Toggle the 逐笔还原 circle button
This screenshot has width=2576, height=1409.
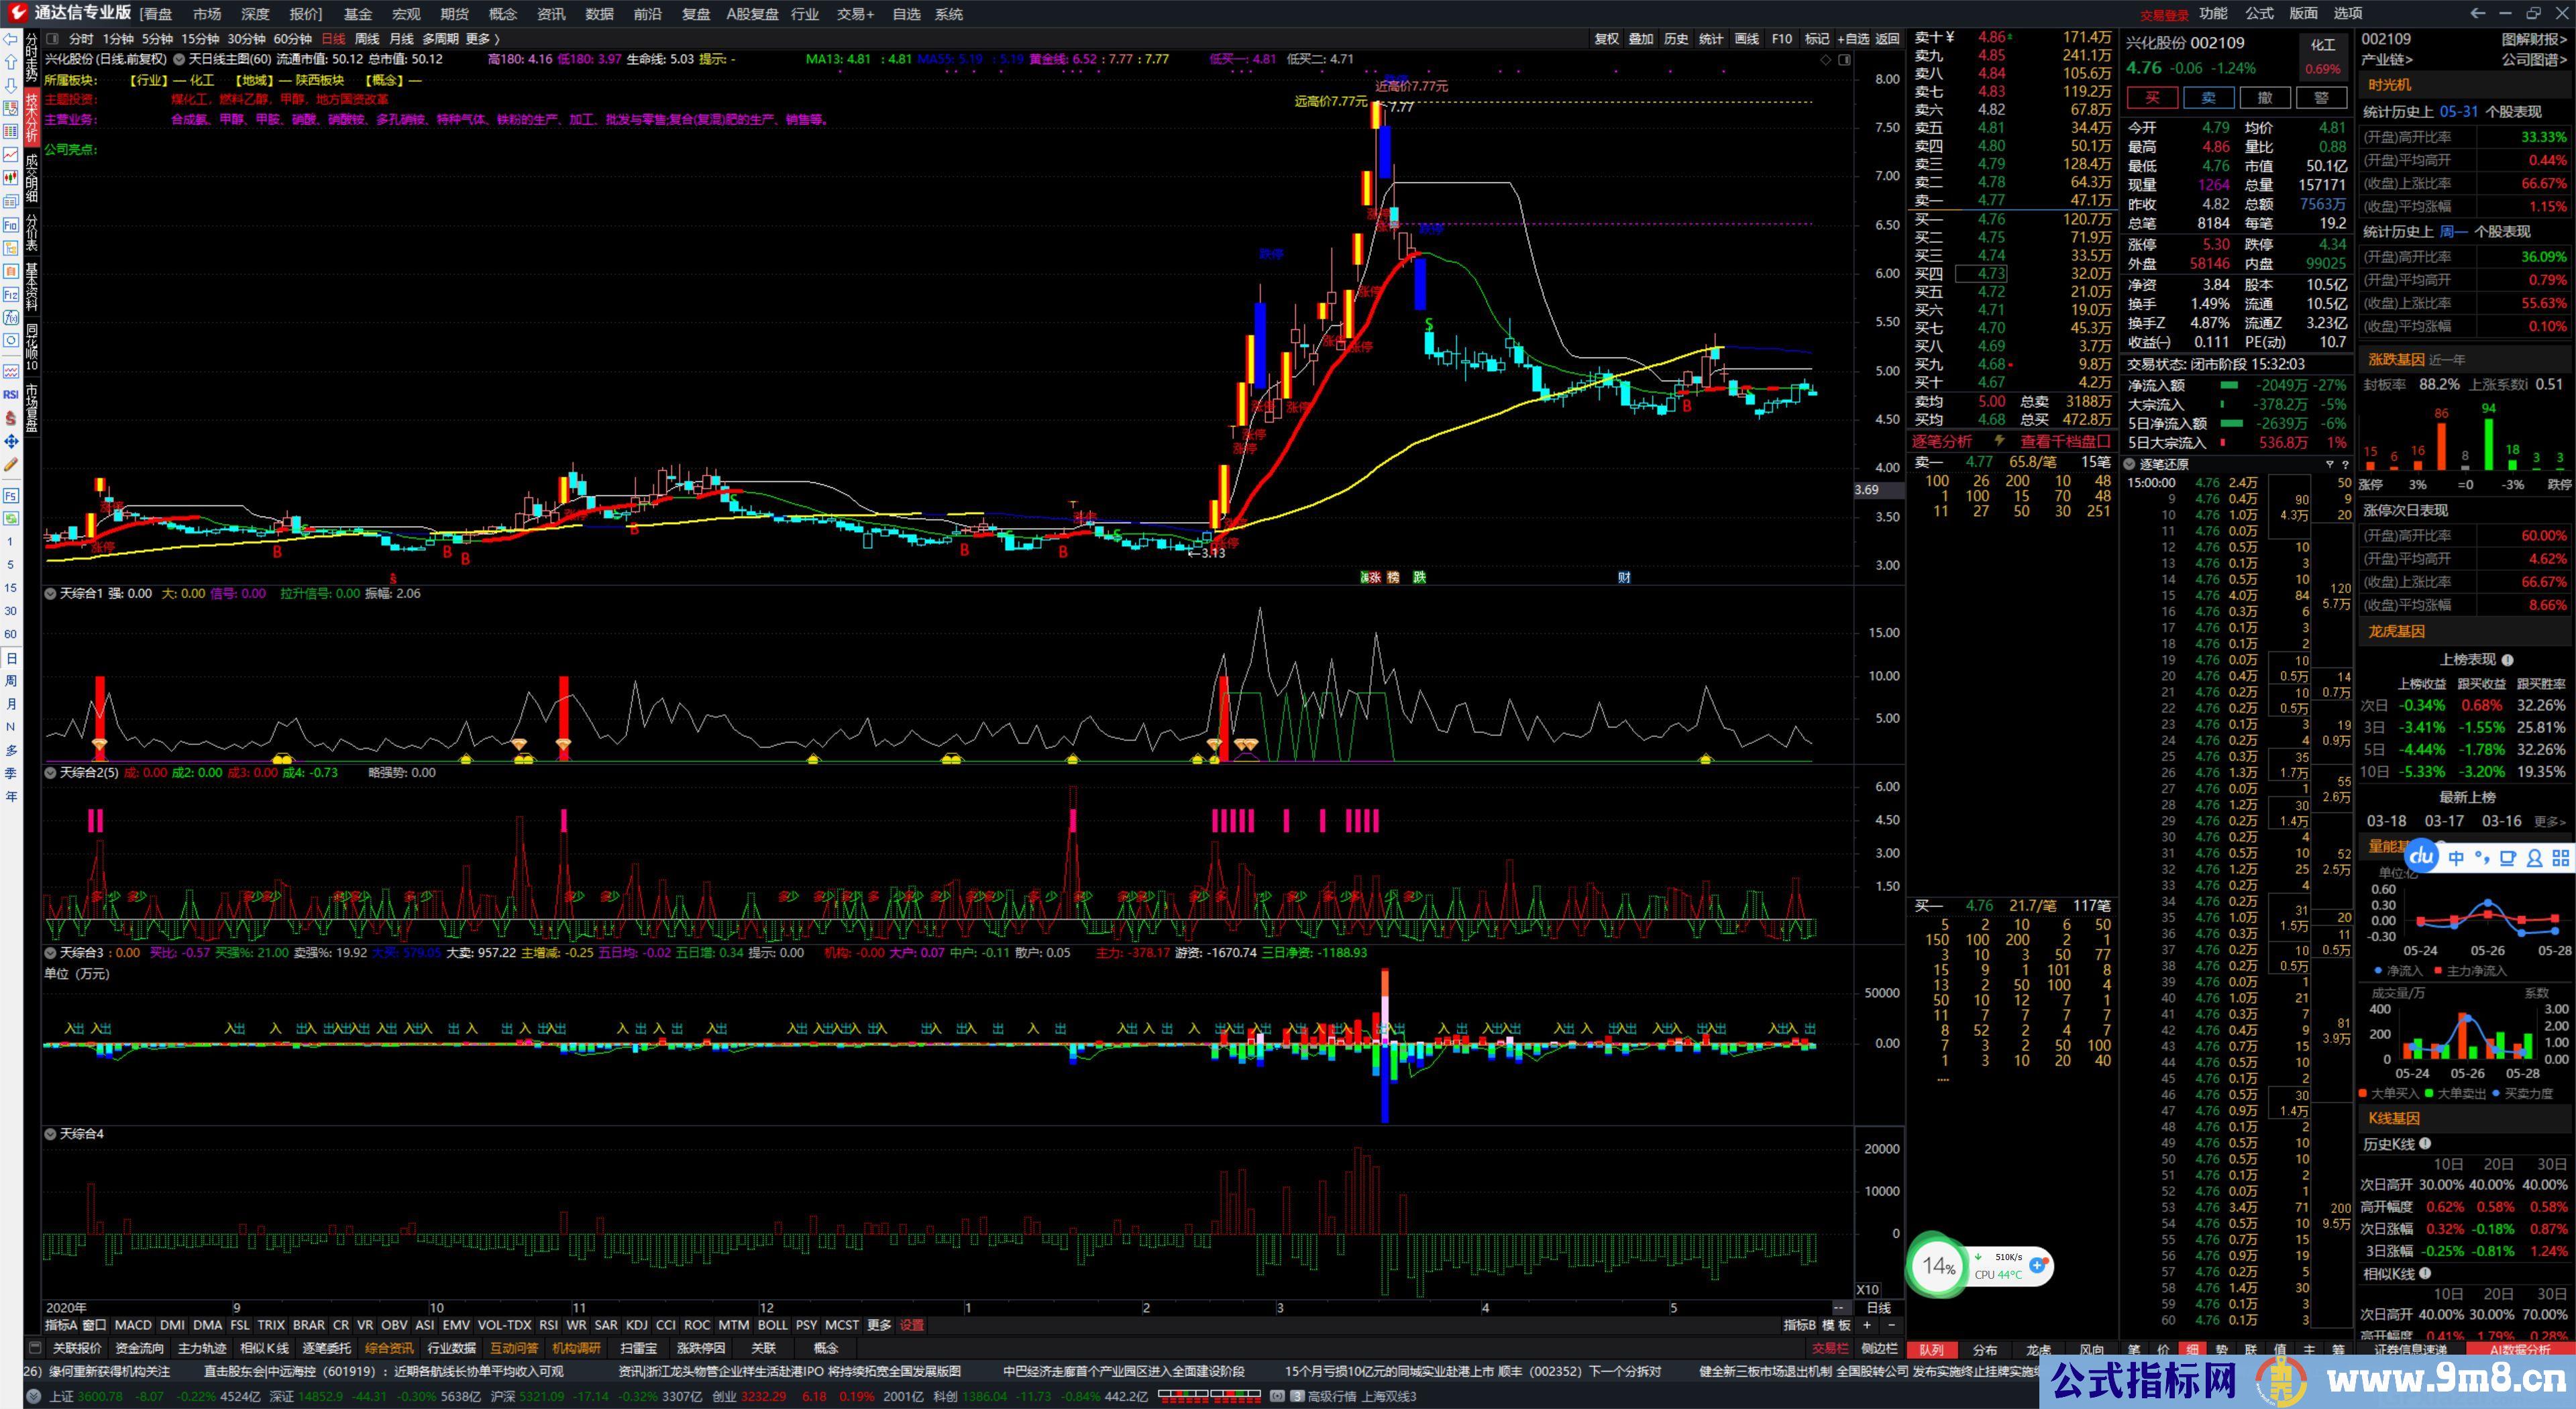point(2129,465)
